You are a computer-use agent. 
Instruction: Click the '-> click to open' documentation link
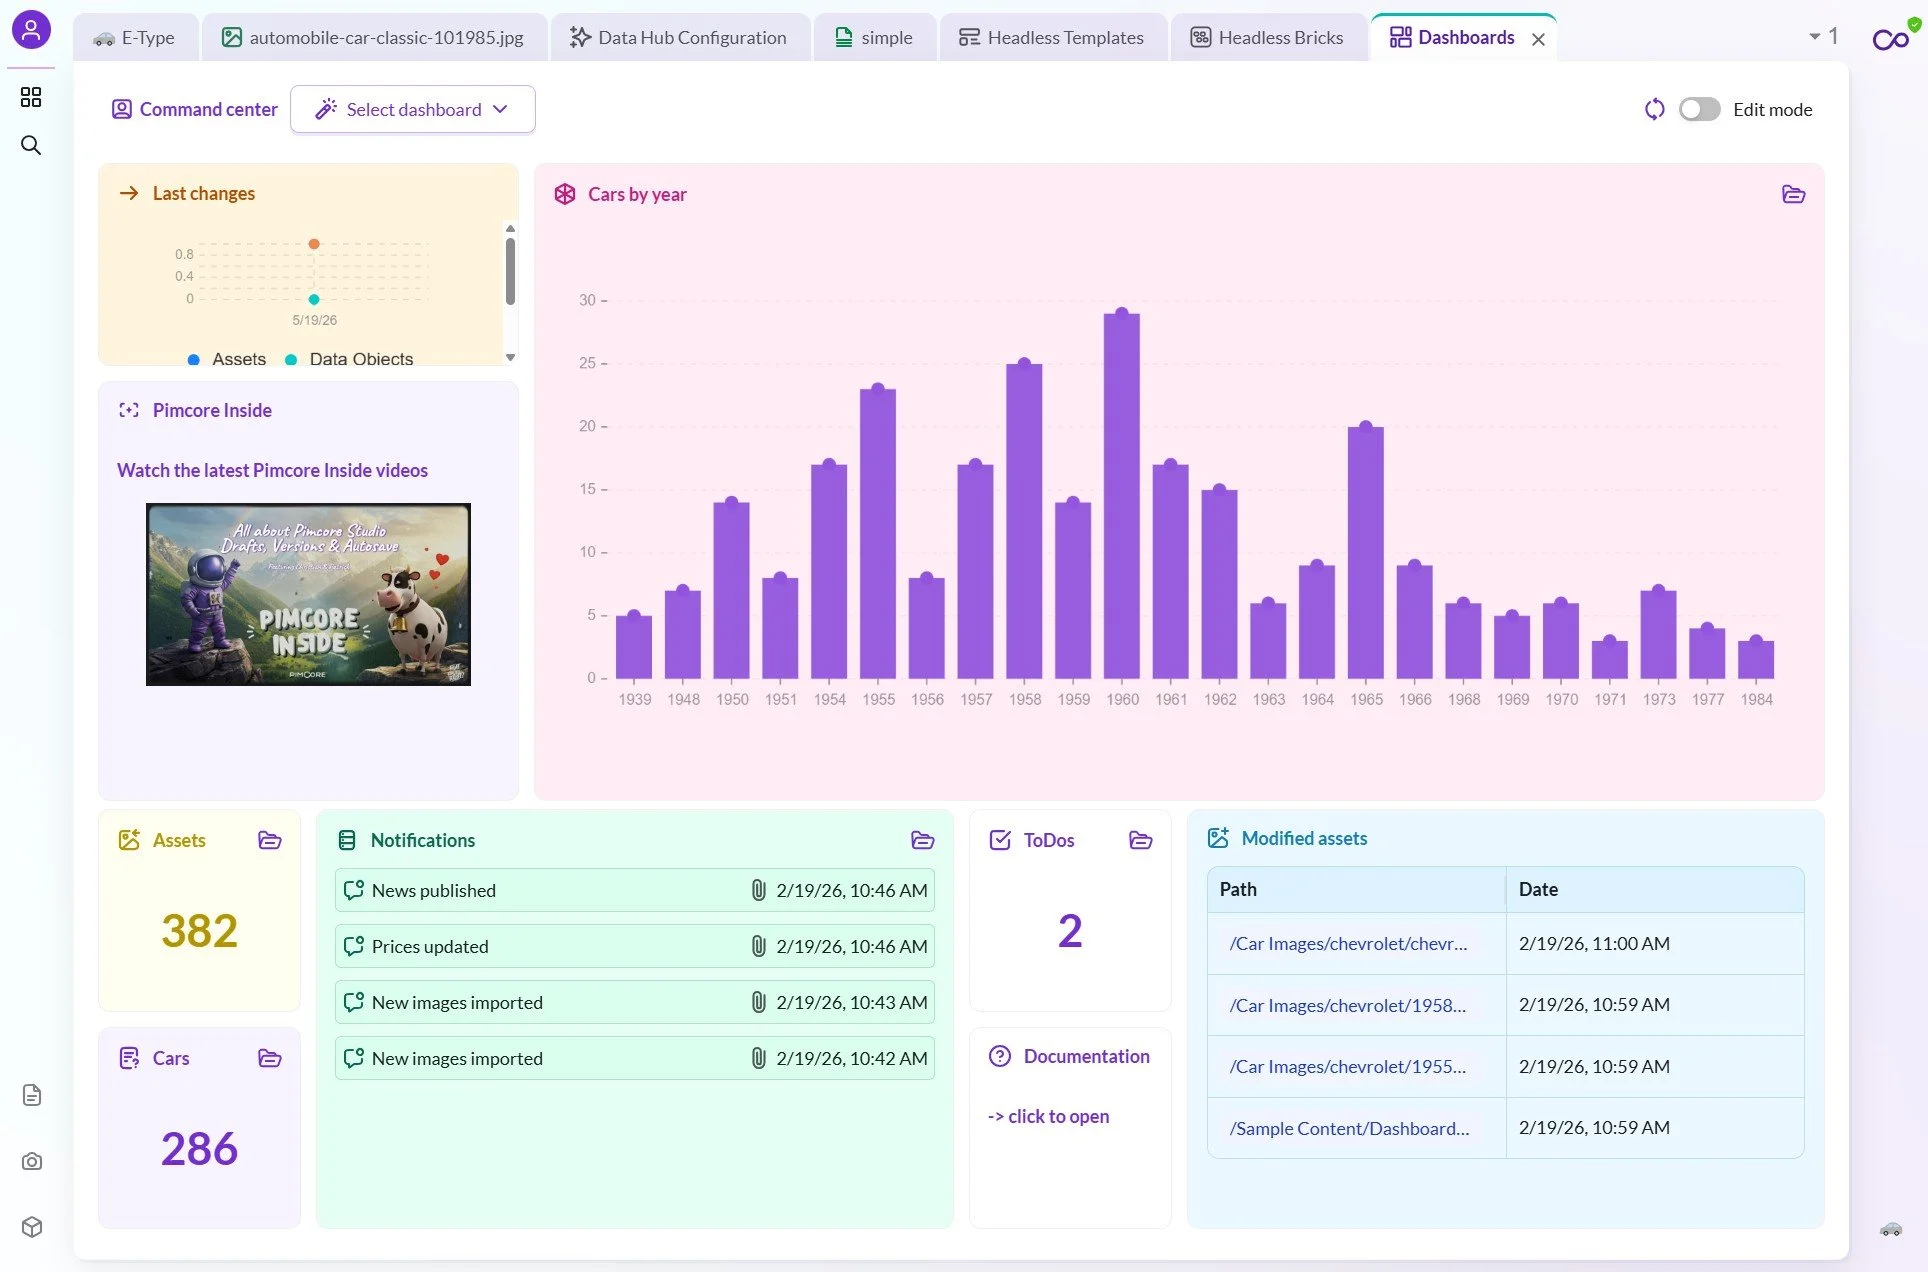pos(1048,1116)
